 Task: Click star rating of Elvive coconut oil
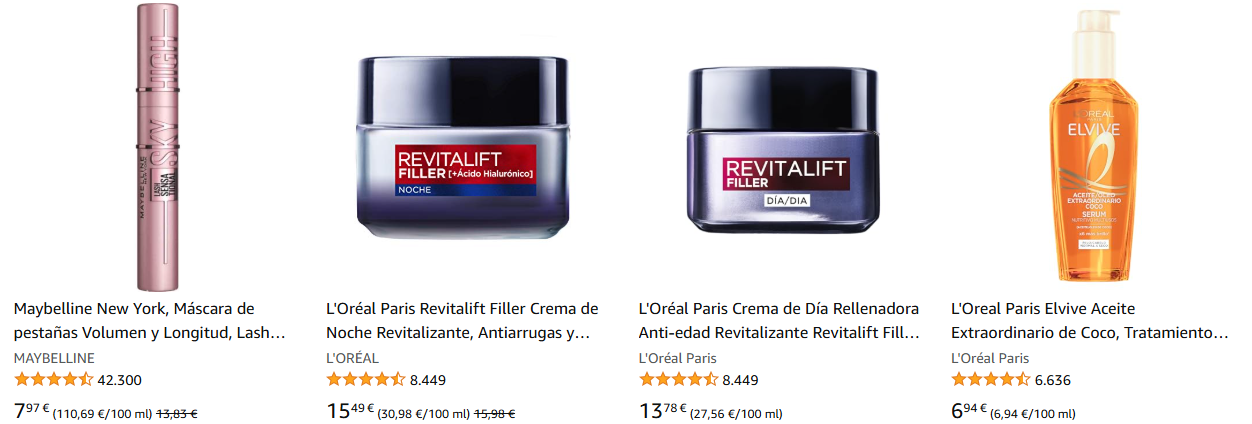tap(990, 379)
